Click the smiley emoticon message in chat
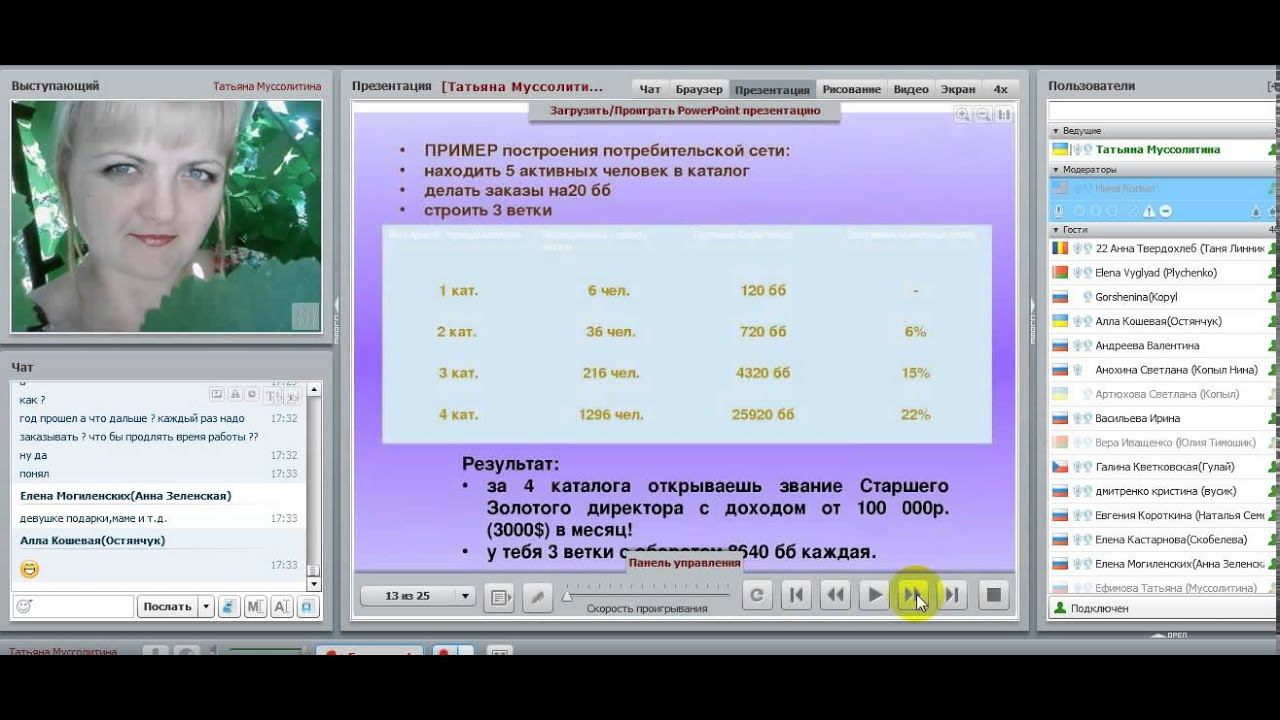The height and width of the screenshot is (720, 1280). 30,570
